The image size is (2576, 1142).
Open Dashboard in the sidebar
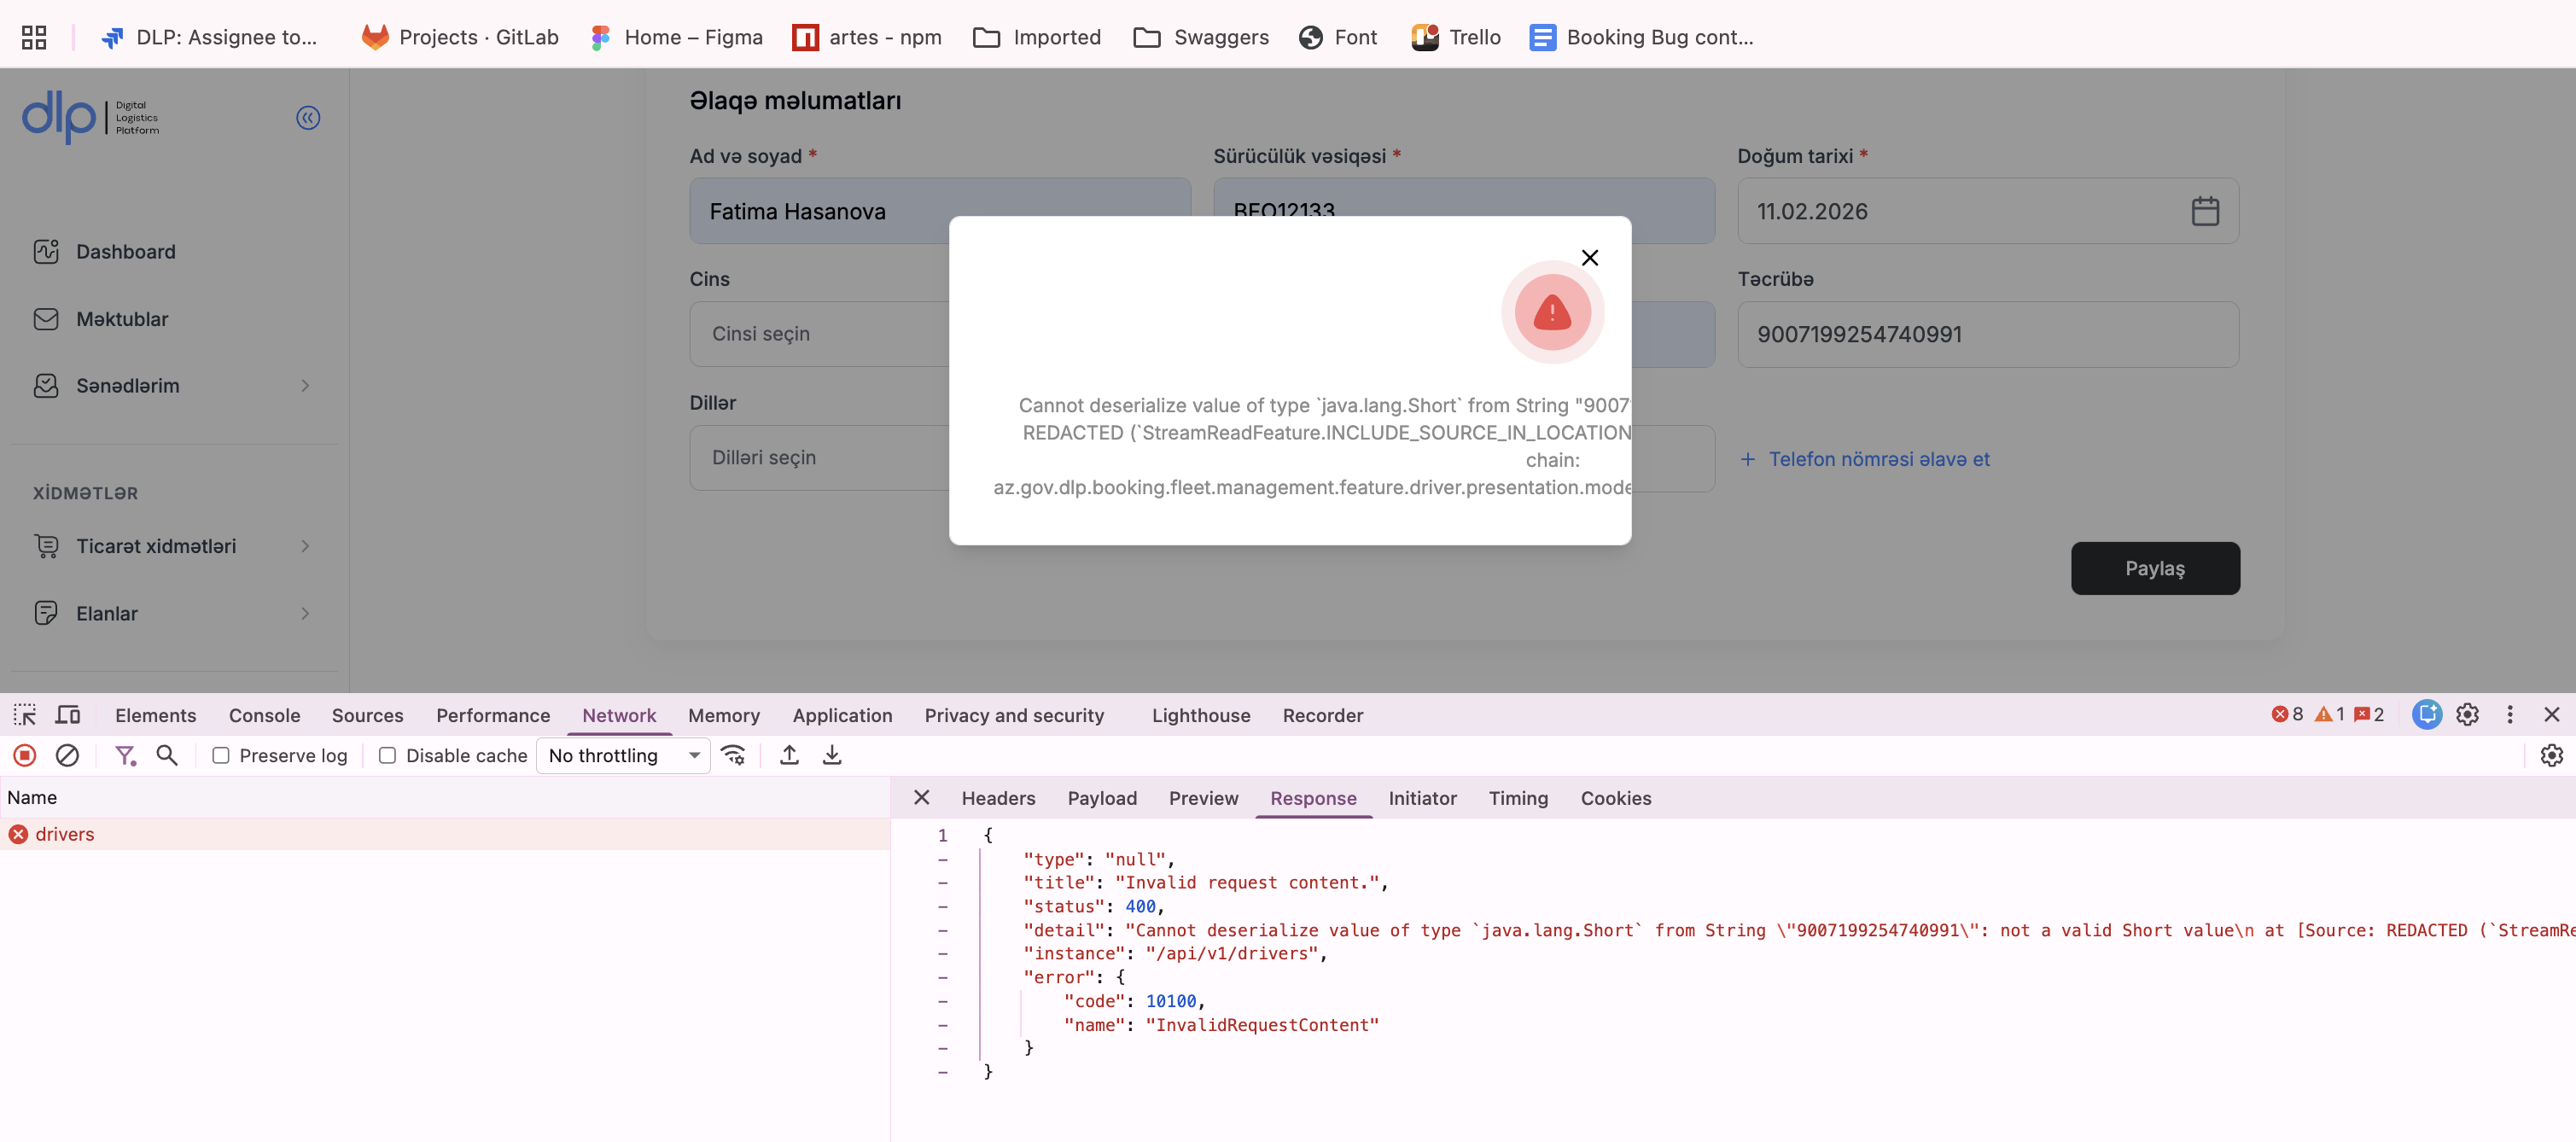(x=125, y=252)
